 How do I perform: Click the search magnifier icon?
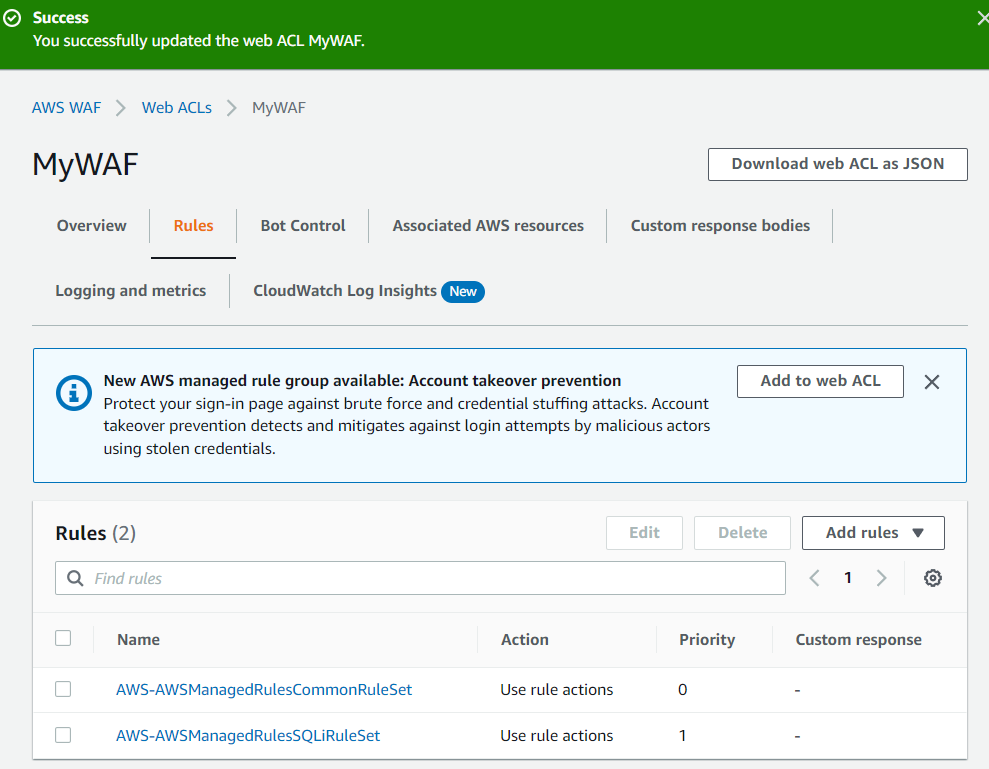pos(75,578)
